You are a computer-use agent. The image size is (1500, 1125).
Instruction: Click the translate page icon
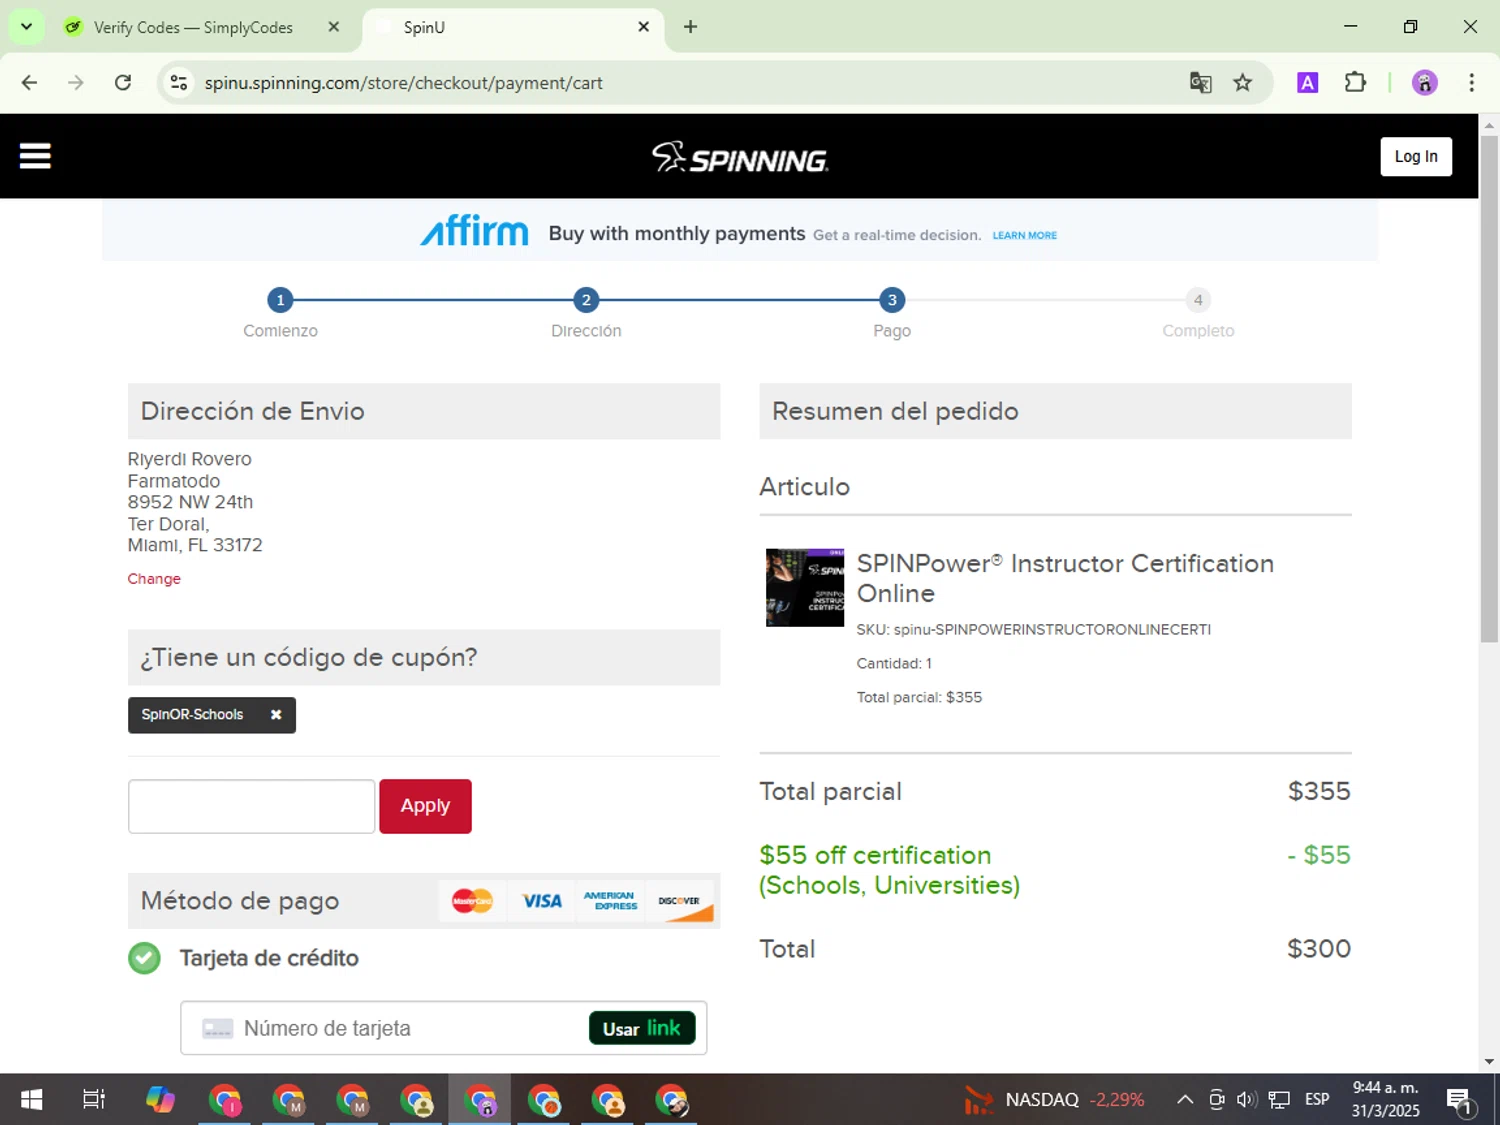pos(1200,83)
